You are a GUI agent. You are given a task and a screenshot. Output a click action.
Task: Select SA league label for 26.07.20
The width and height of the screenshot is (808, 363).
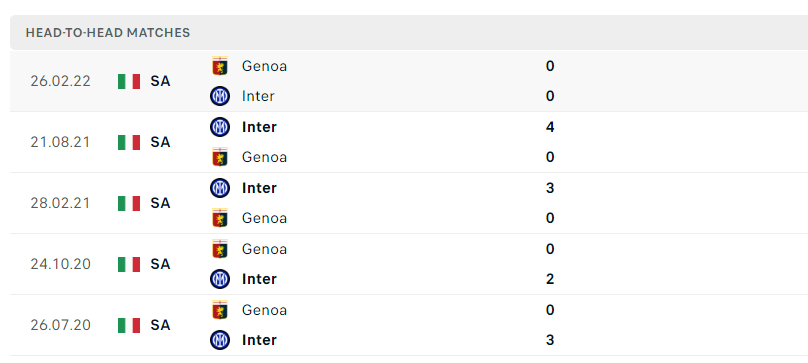coord(160,325)
